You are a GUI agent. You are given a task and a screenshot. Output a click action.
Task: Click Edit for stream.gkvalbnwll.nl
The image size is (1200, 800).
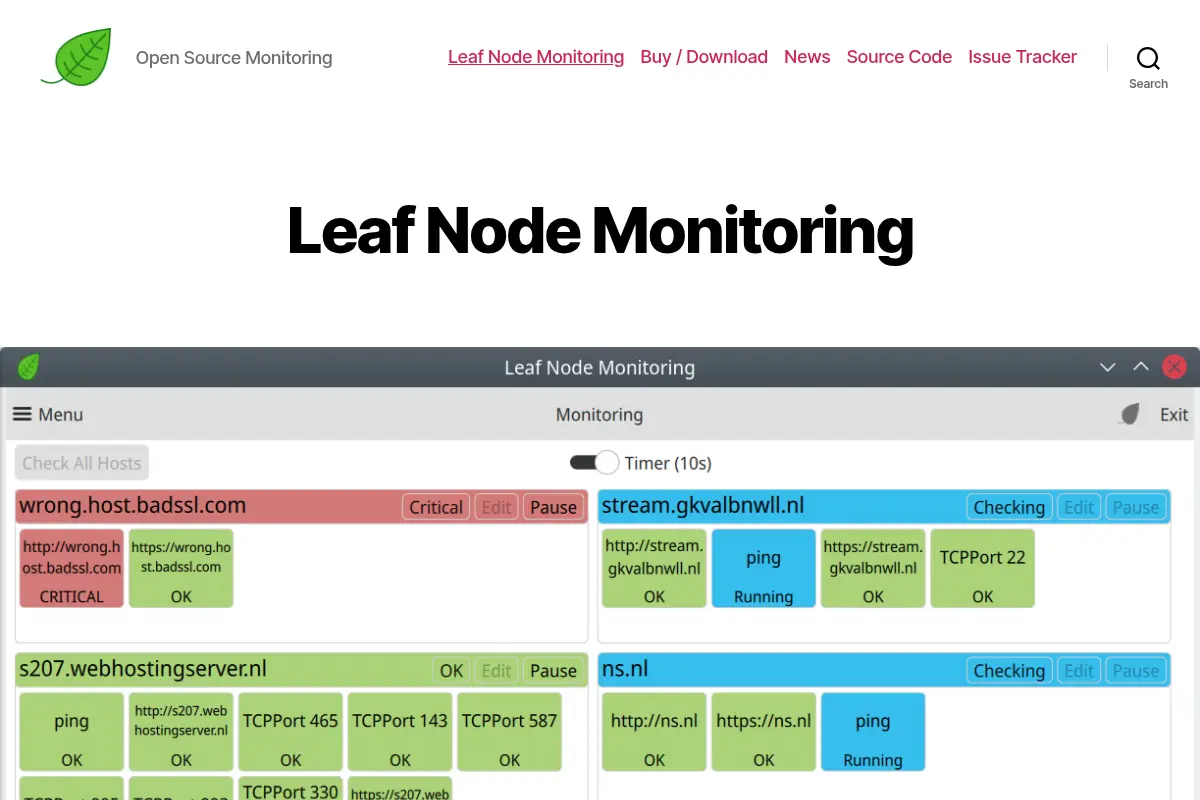[x=1079, y=507]
